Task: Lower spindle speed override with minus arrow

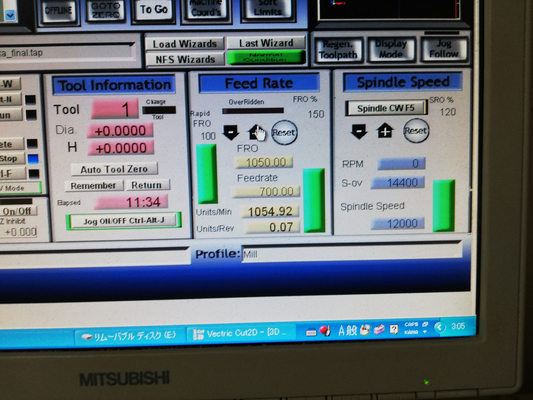Action: [x=359, y=131]
